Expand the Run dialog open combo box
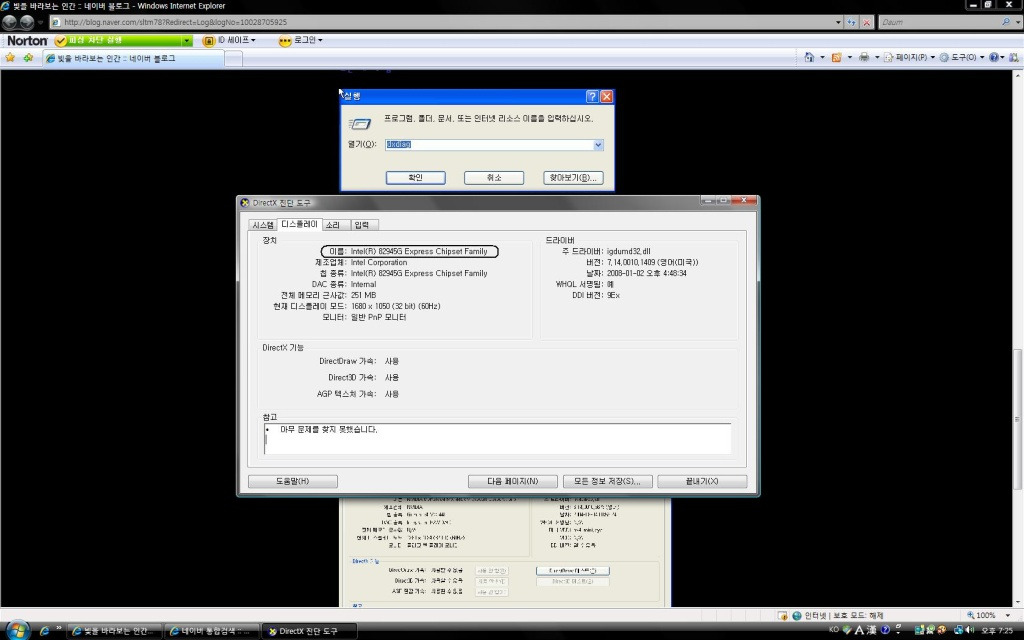Screen dimensions: 1024x640 [x=598, y=145]
